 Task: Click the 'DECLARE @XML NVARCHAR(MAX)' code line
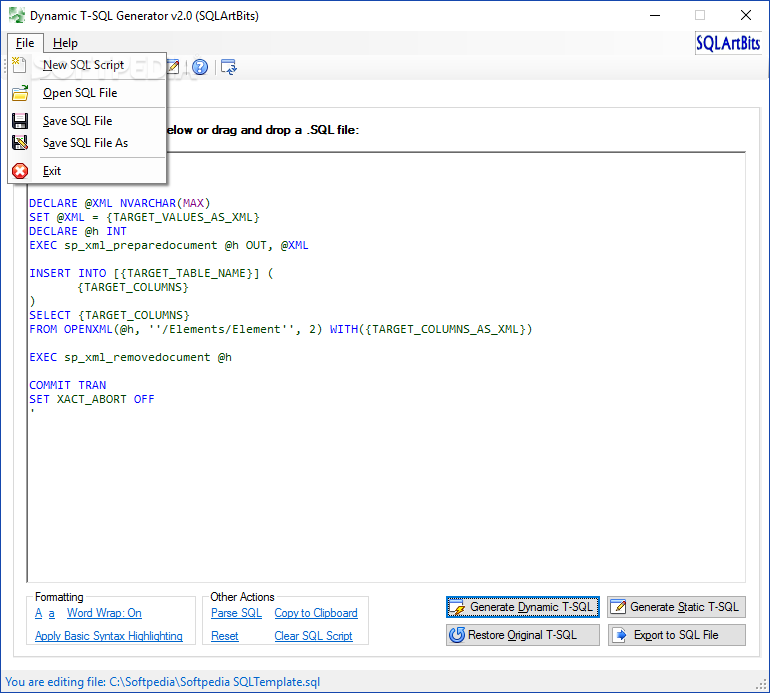click(119, 203)
